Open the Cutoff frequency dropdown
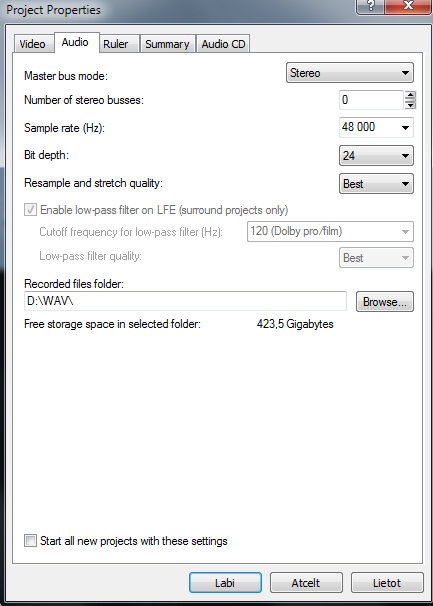 [x=330, y=232]
